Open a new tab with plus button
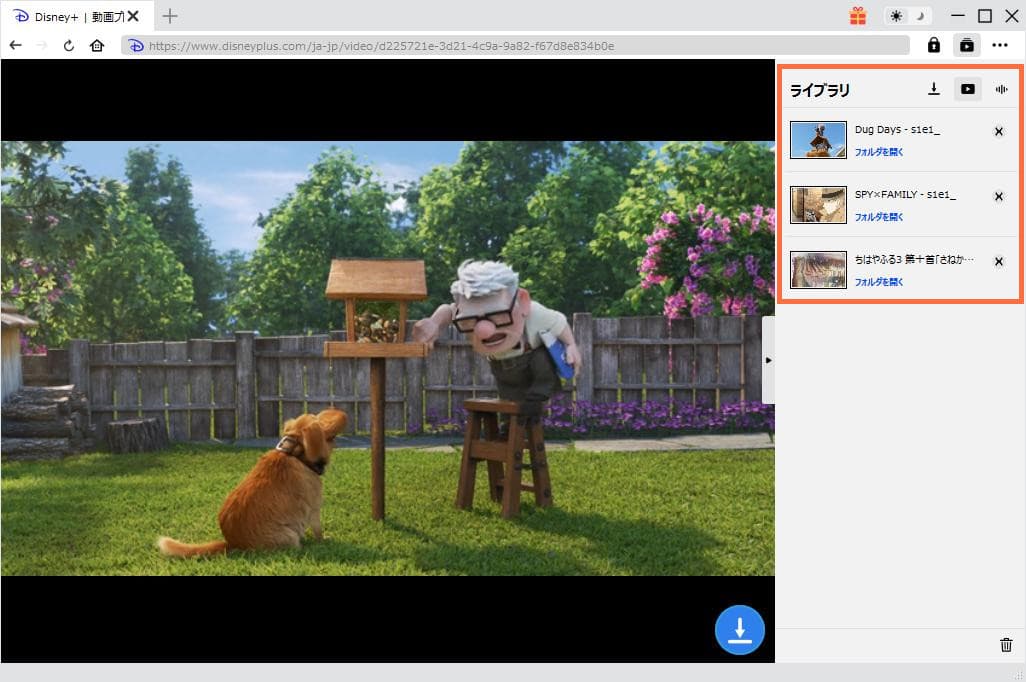 [170, 16]
